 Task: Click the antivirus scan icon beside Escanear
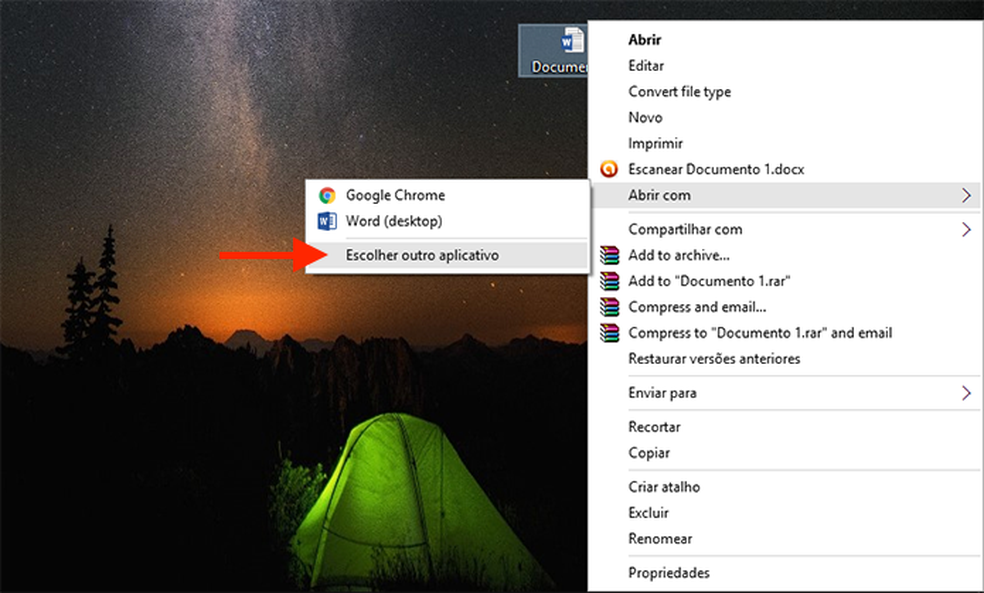pyautogui.click(x=609, y=169)
